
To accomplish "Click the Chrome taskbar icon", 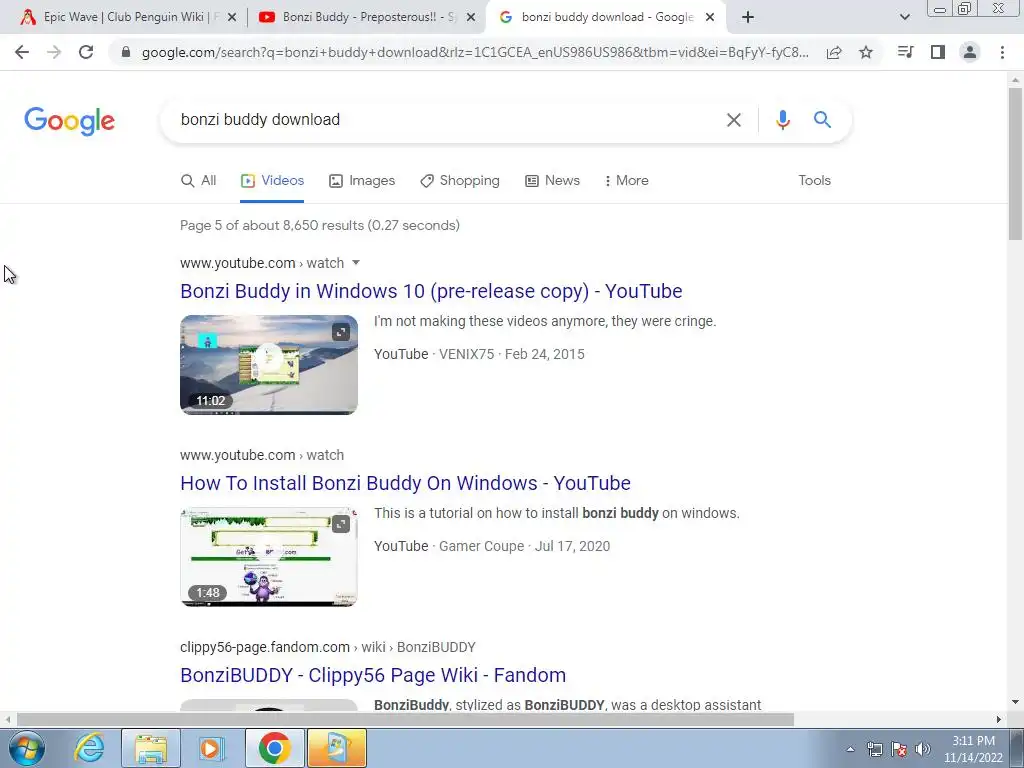I will [x=274, y=748].
